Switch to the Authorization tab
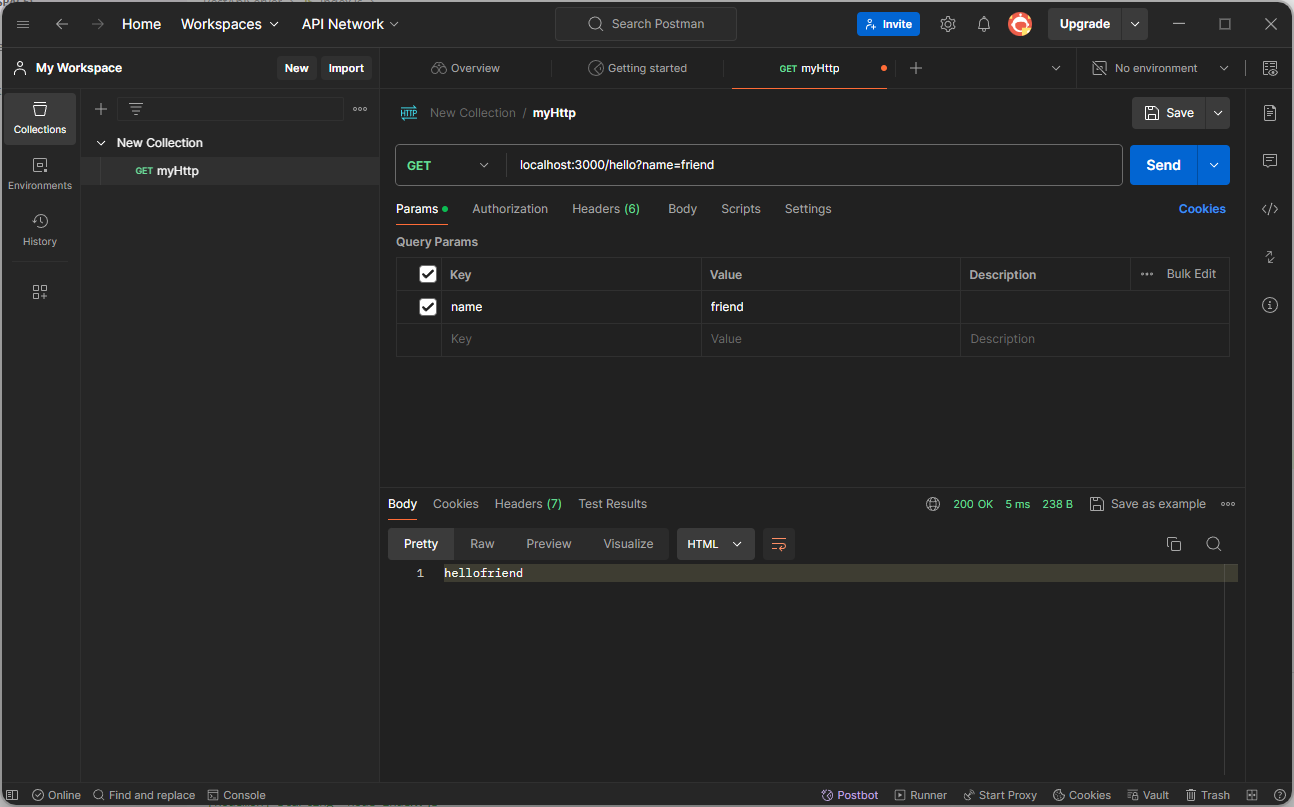Viewport: 1294px width, 807px height. pos(510,209)
